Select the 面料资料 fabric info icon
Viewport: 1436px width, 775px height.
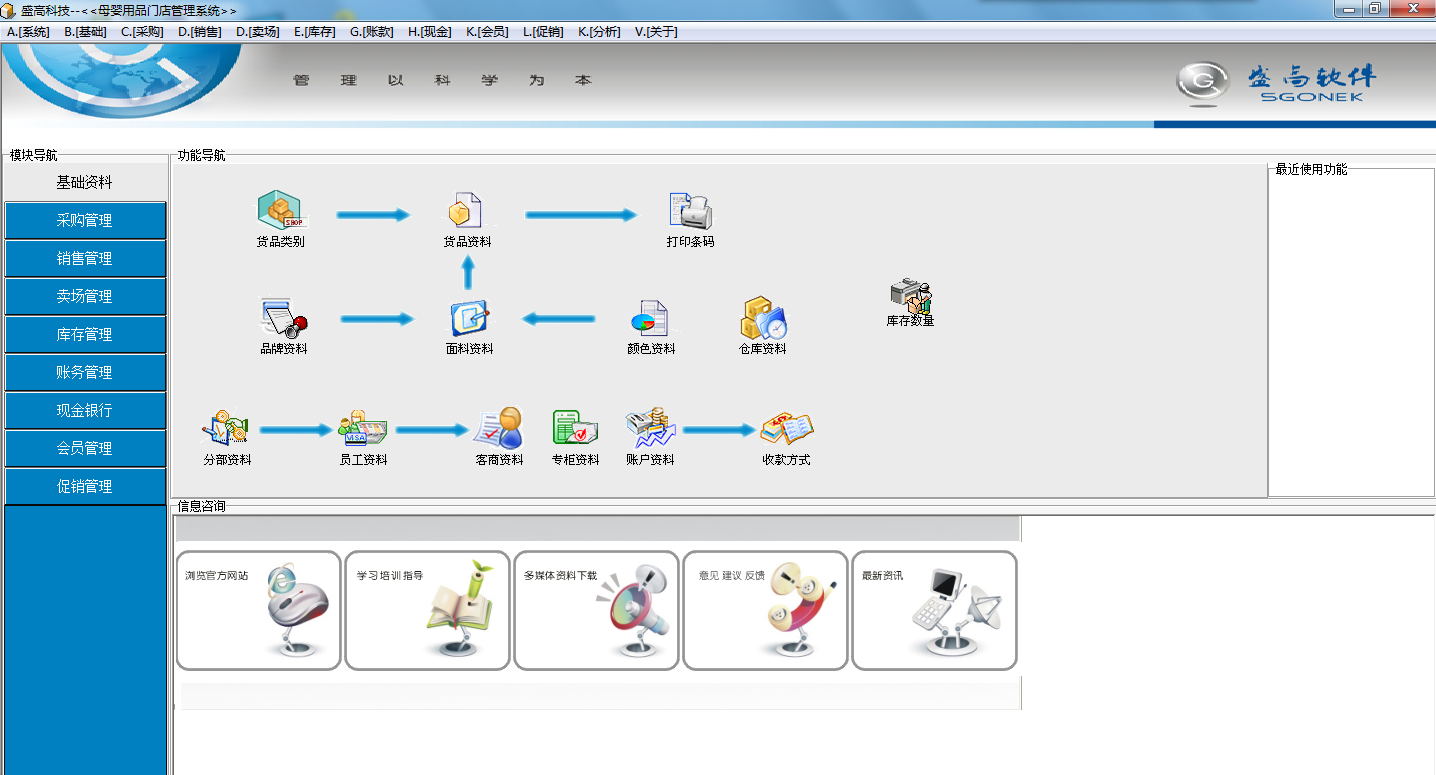coord(469,319)
